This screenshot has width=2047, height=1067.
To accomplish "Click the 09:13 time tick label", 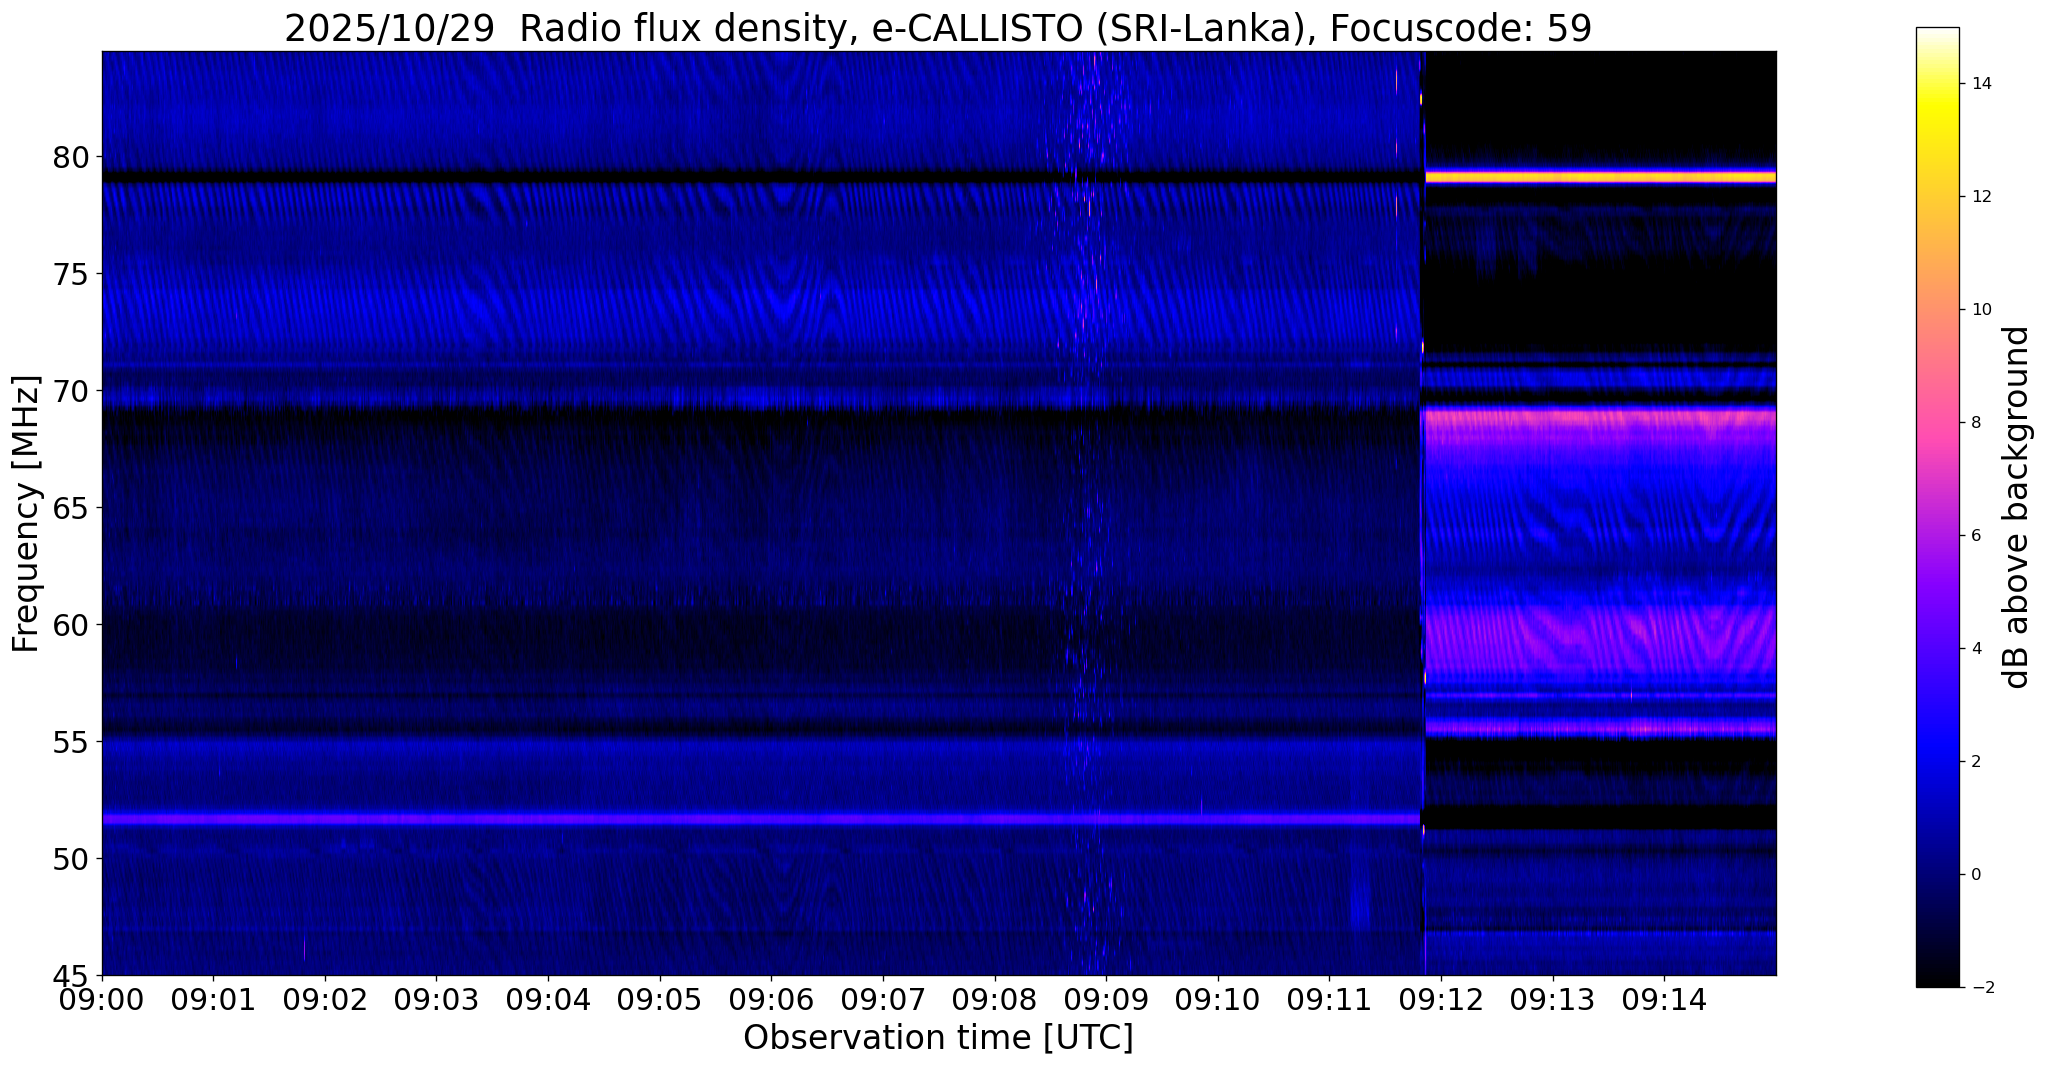I will 1553,999.
